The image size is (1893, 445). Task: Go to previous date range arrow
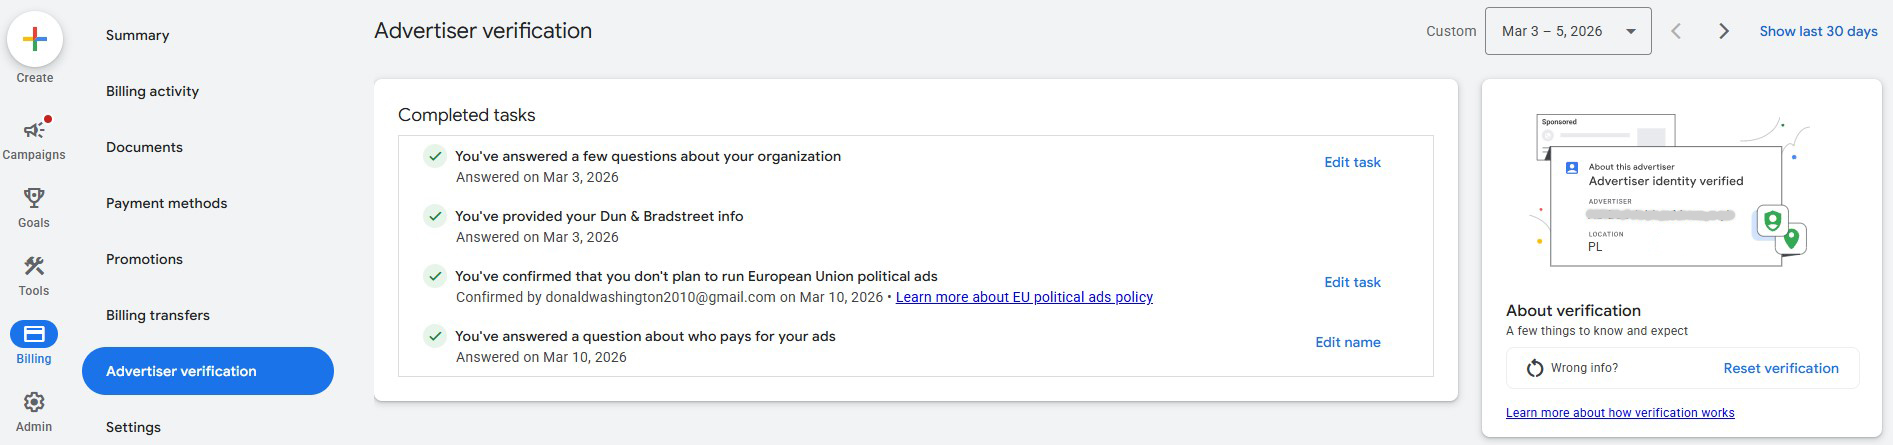[1676, 31]
